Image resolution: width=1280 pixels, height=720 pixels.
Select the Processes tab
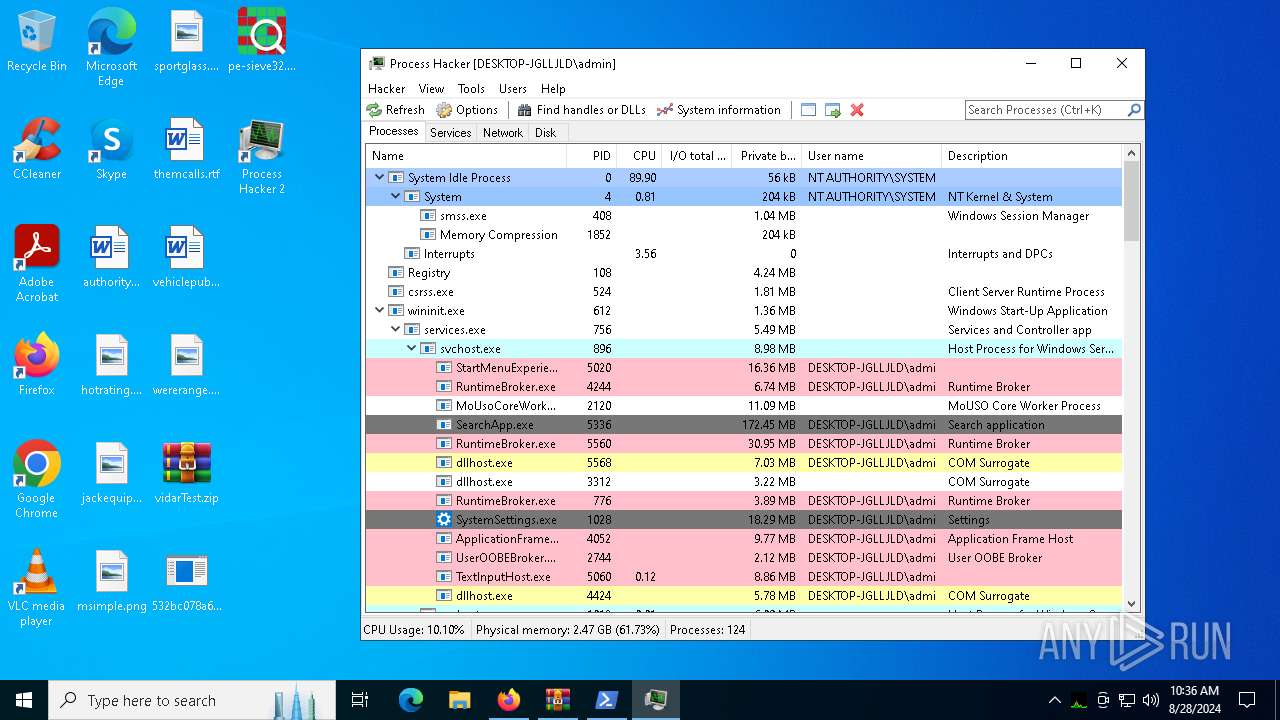click(394, 131)
